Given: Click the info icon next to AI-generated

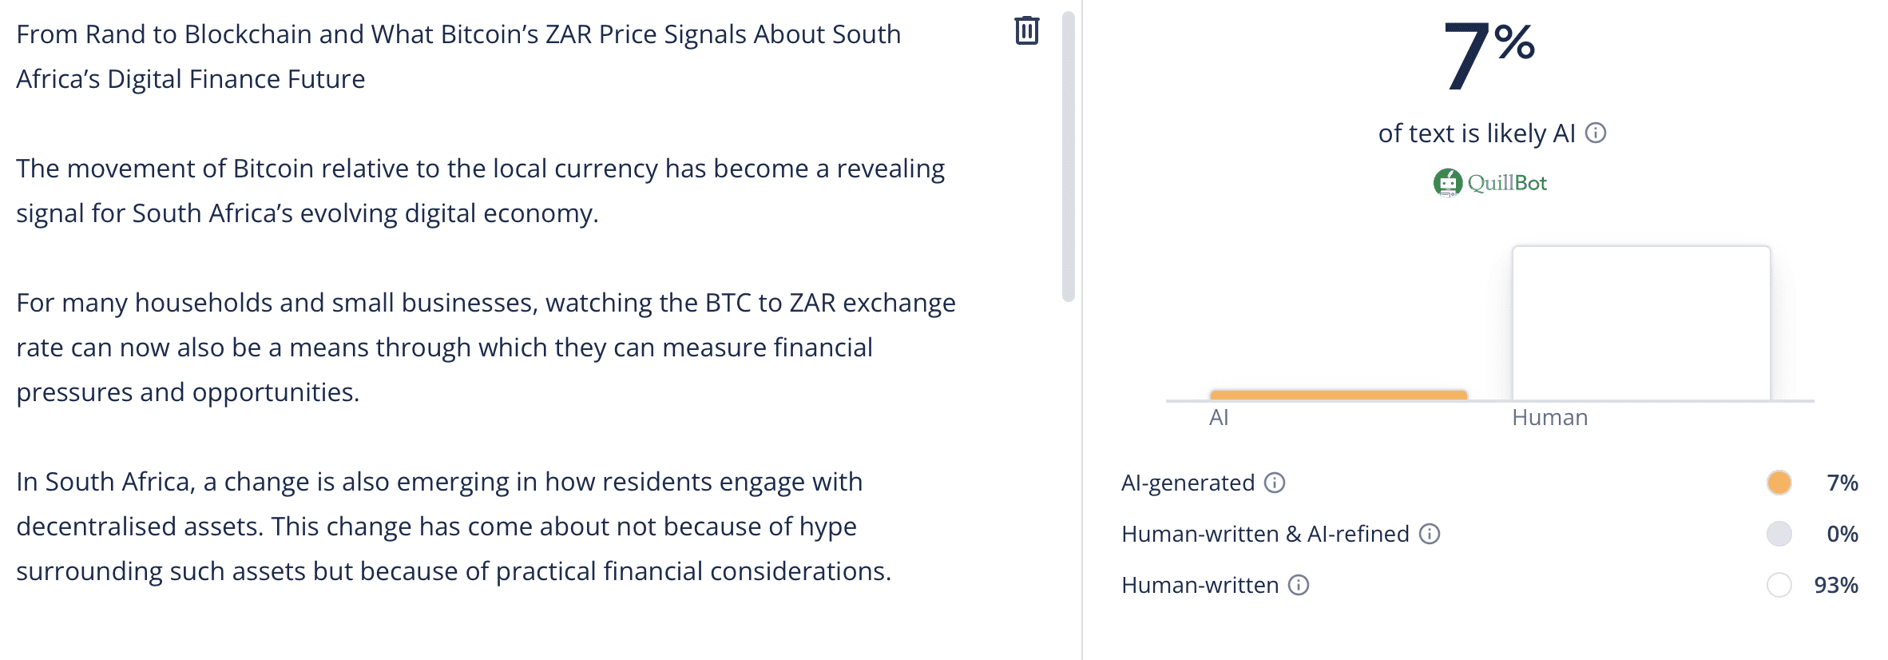Looking at the screenshot, I should pos(1274,483).
